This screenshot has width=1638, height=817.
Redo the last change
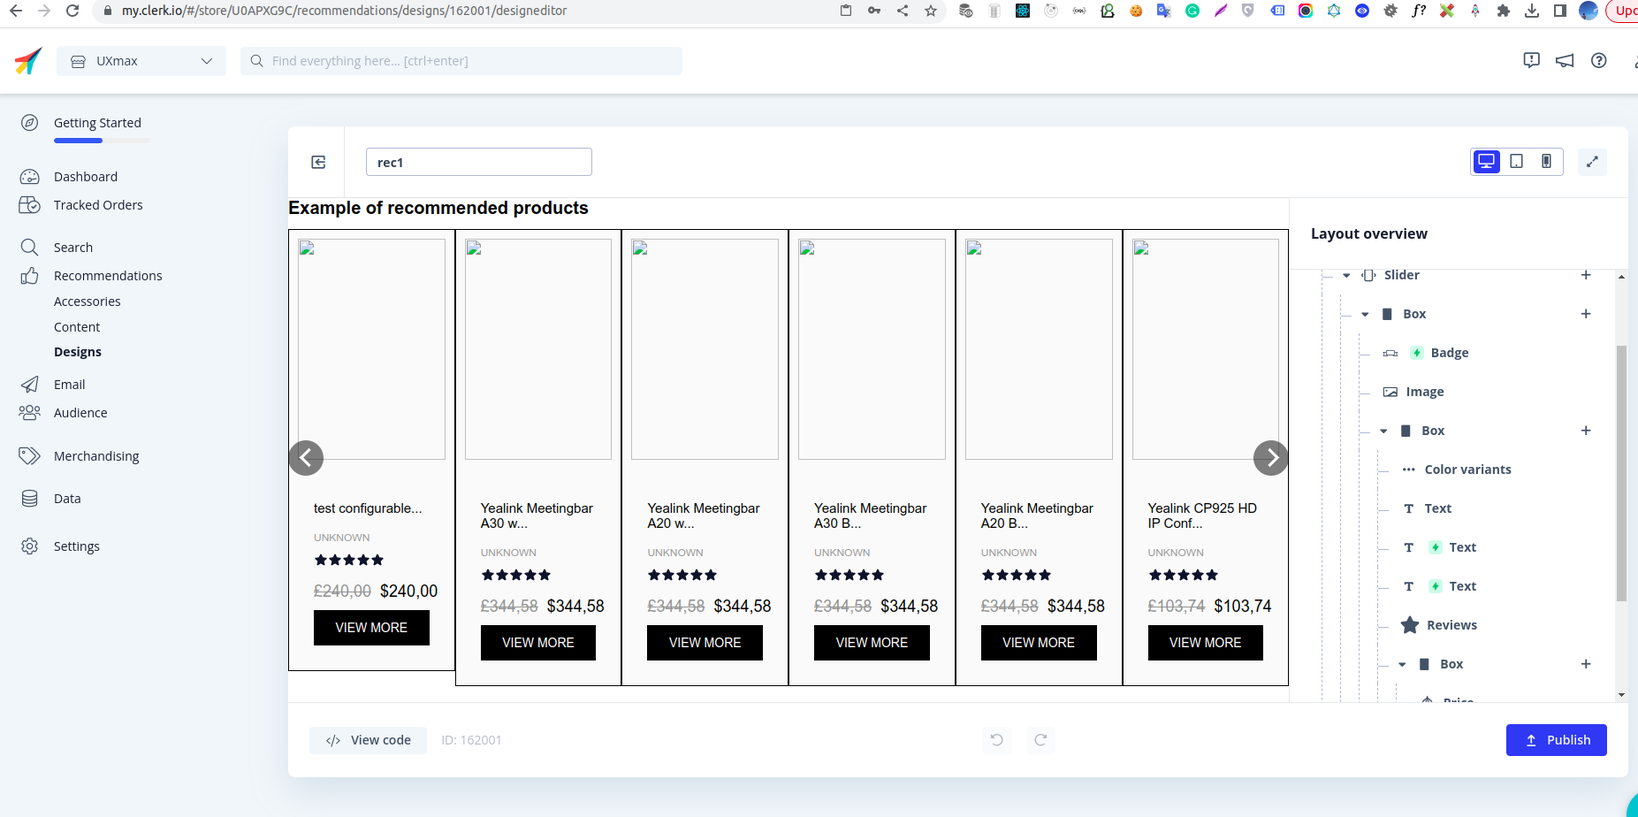coord(1041,740)
